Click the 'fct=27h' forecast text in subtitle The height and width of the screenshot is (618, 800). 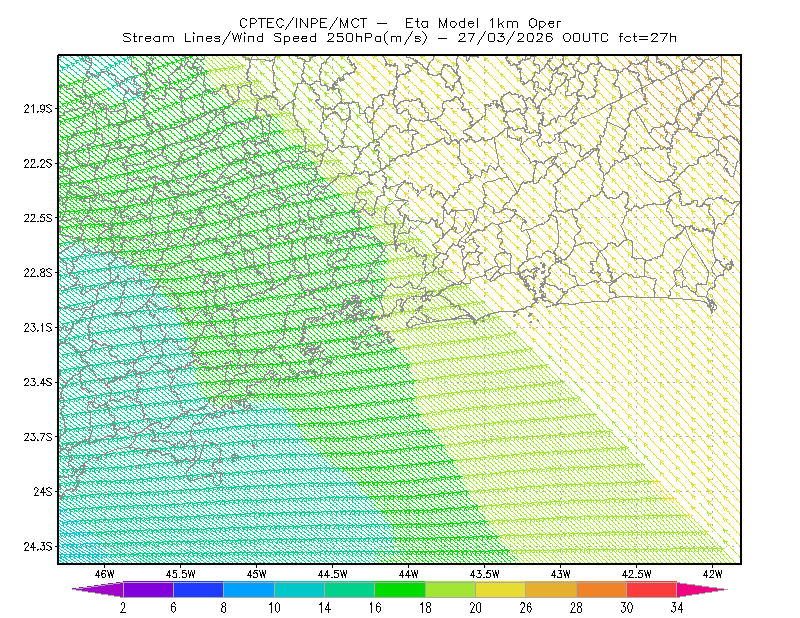click(x=647, y=38)
